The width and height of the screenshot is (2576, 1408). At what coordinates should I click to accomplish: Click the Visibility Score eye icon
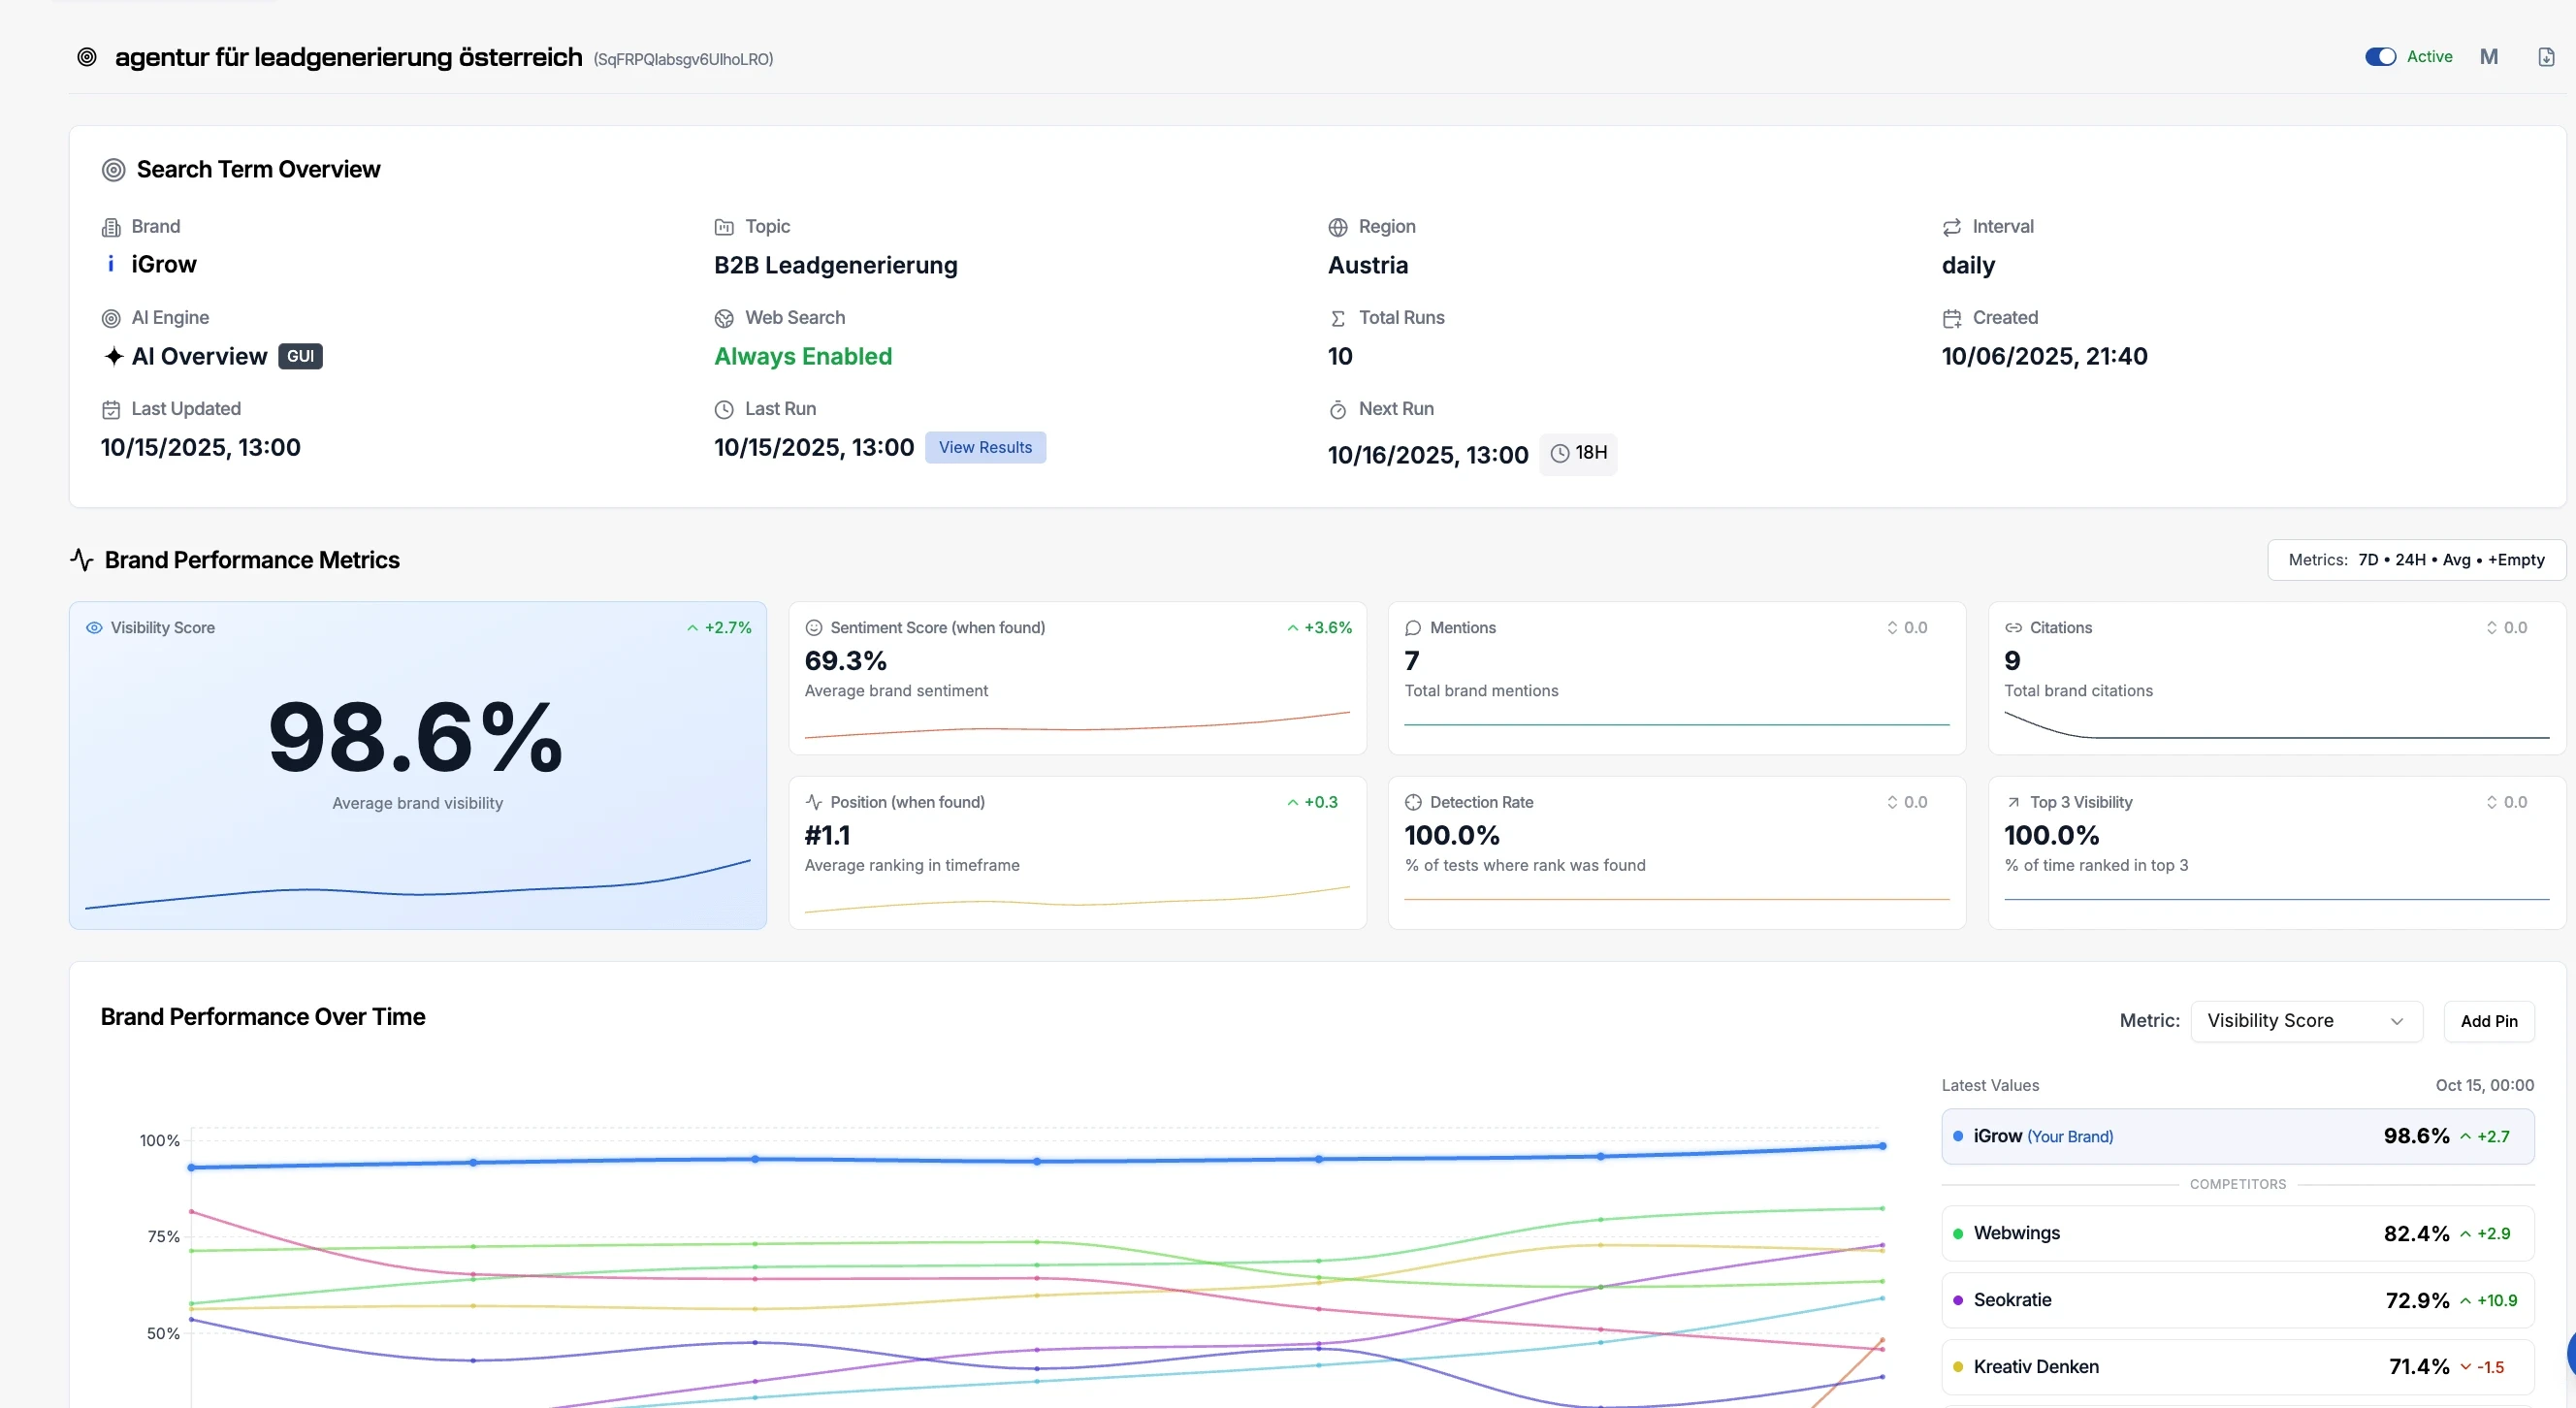point(95,627)
